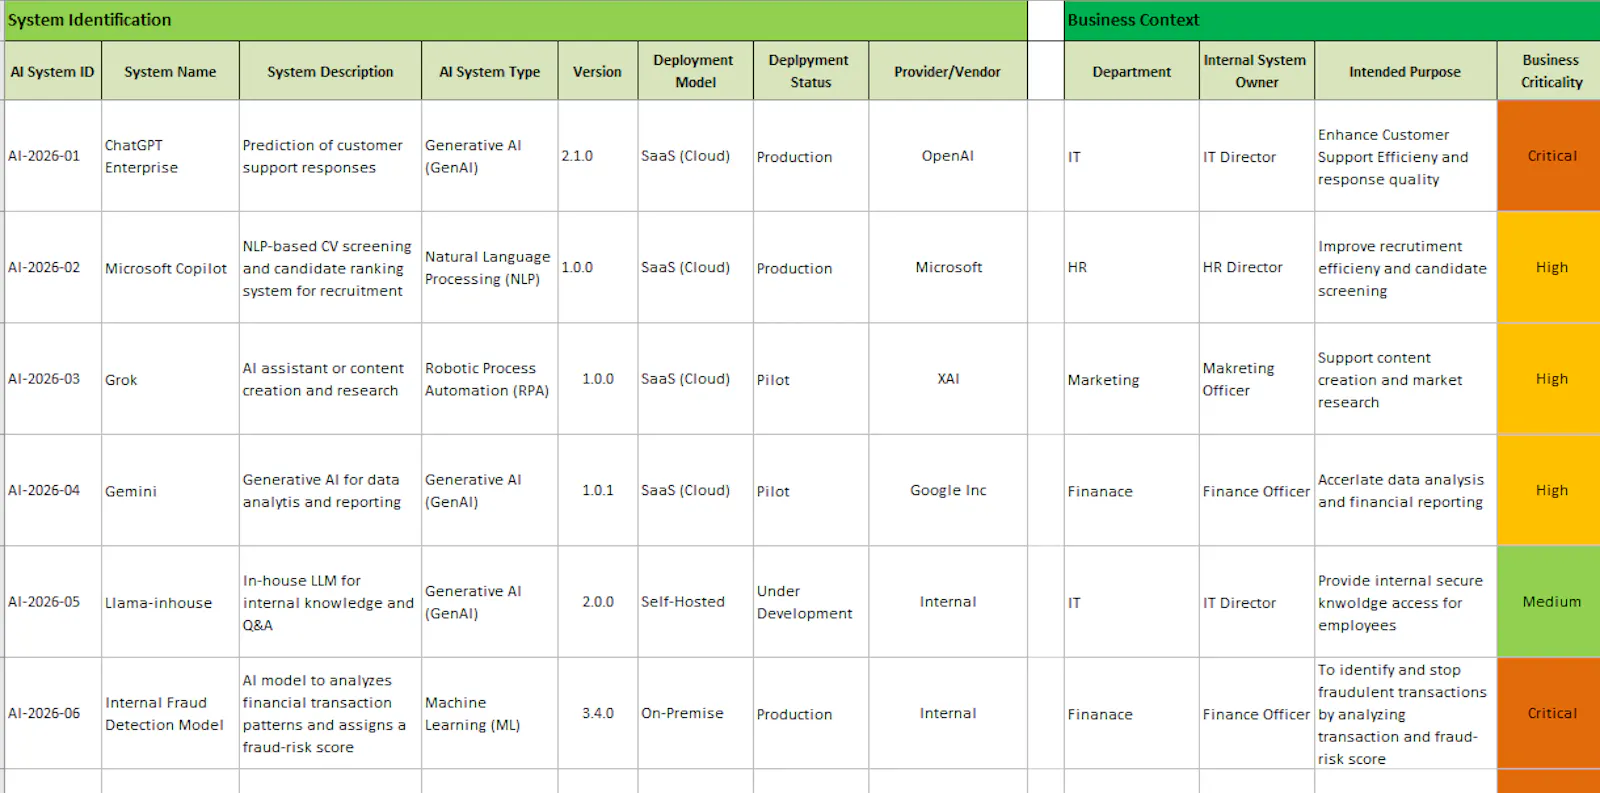This screenshot has width=1600, height=793.
Task: Select the ChatGPT Enterprise cell
Action: [x=170, y=156]
